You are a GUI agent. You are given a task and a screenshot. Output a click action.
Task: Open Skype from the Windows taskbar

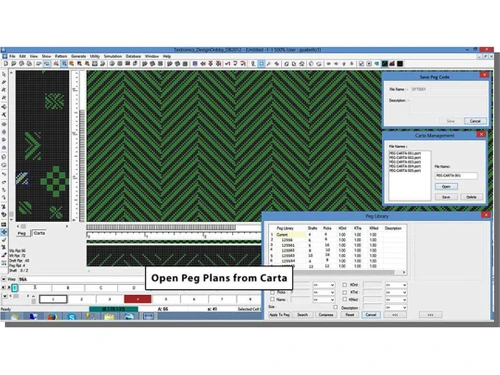tap(72, 317)
